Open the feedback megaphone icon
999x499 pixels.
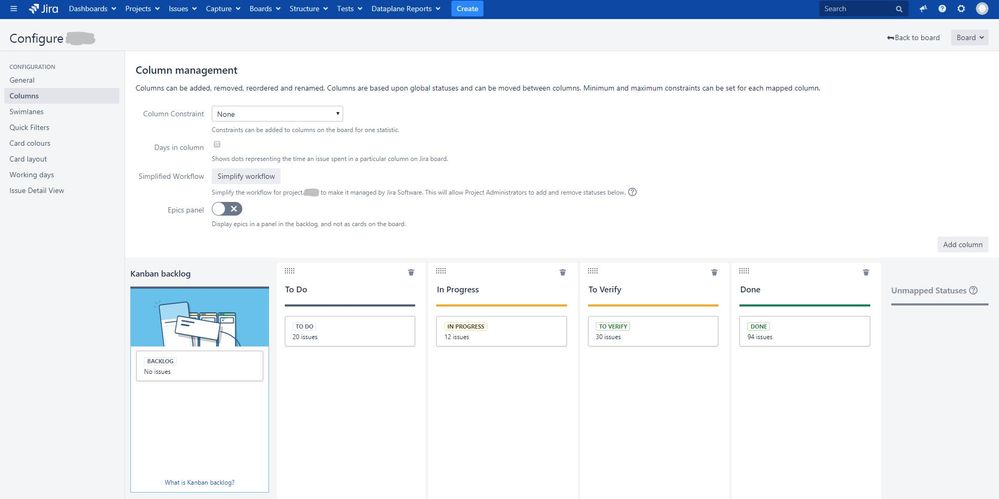click(924, 9)
